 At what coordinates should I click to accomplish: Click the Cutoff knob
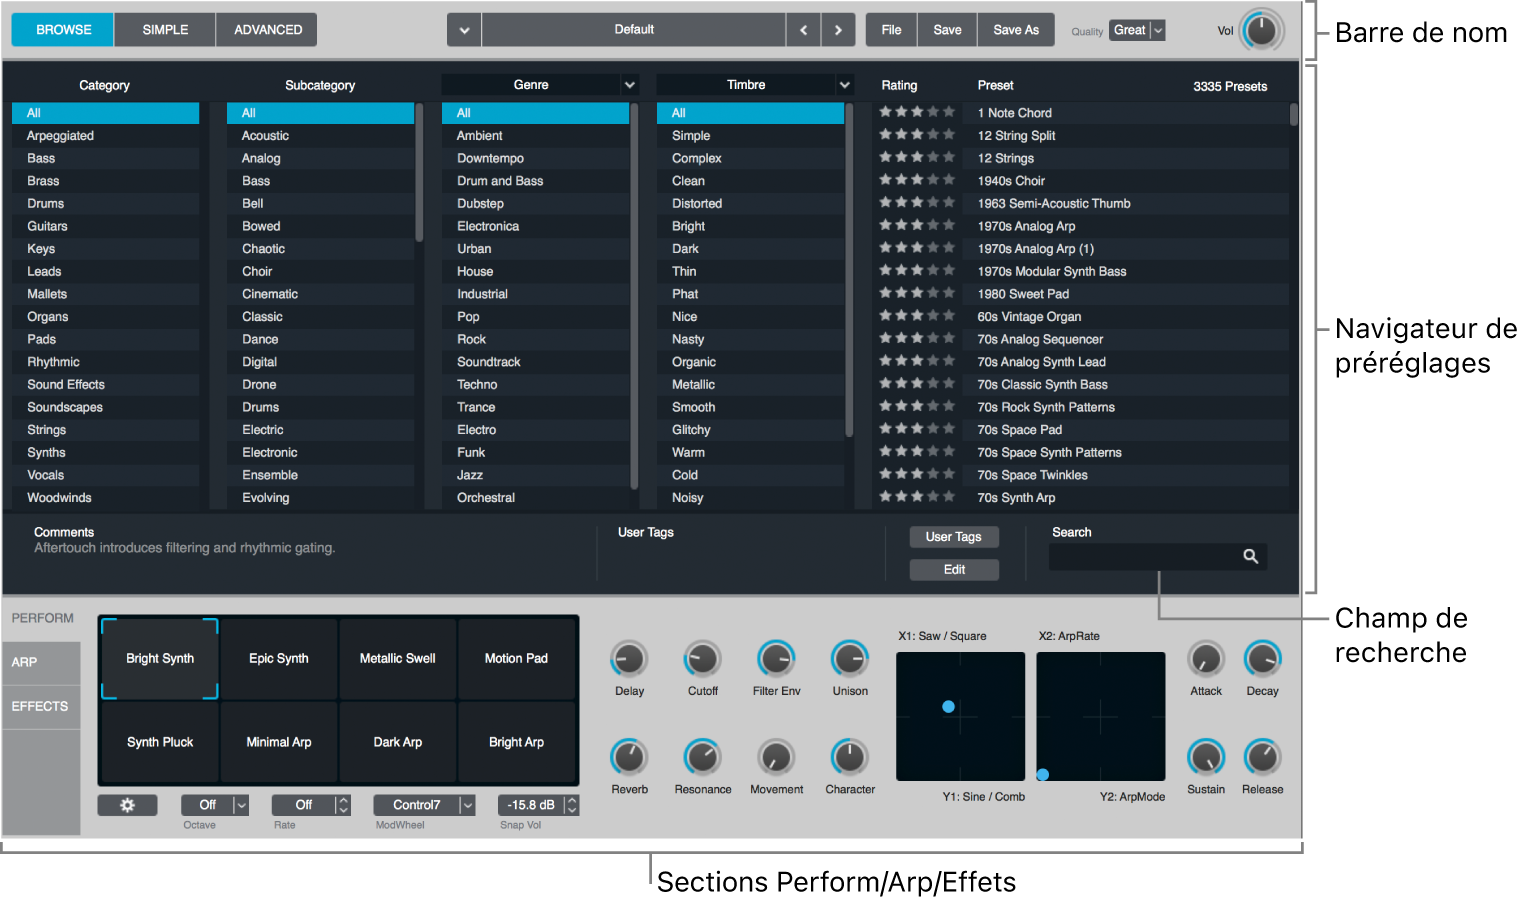click(702, 660)
